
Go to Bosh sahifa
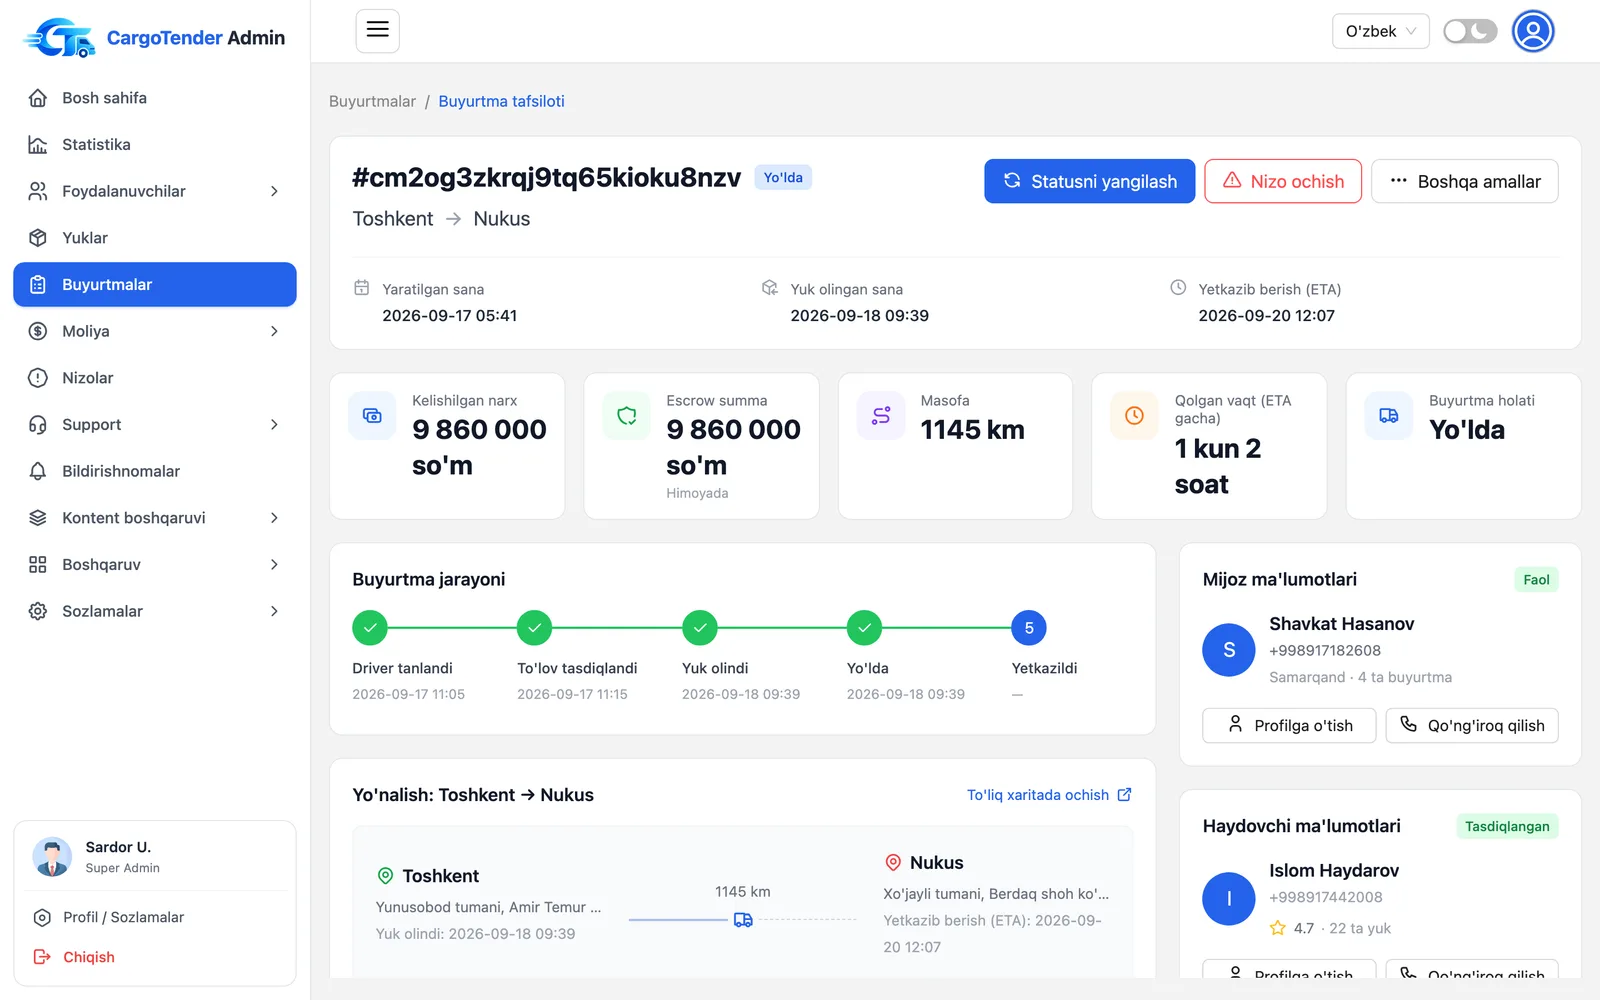[155, 98]
